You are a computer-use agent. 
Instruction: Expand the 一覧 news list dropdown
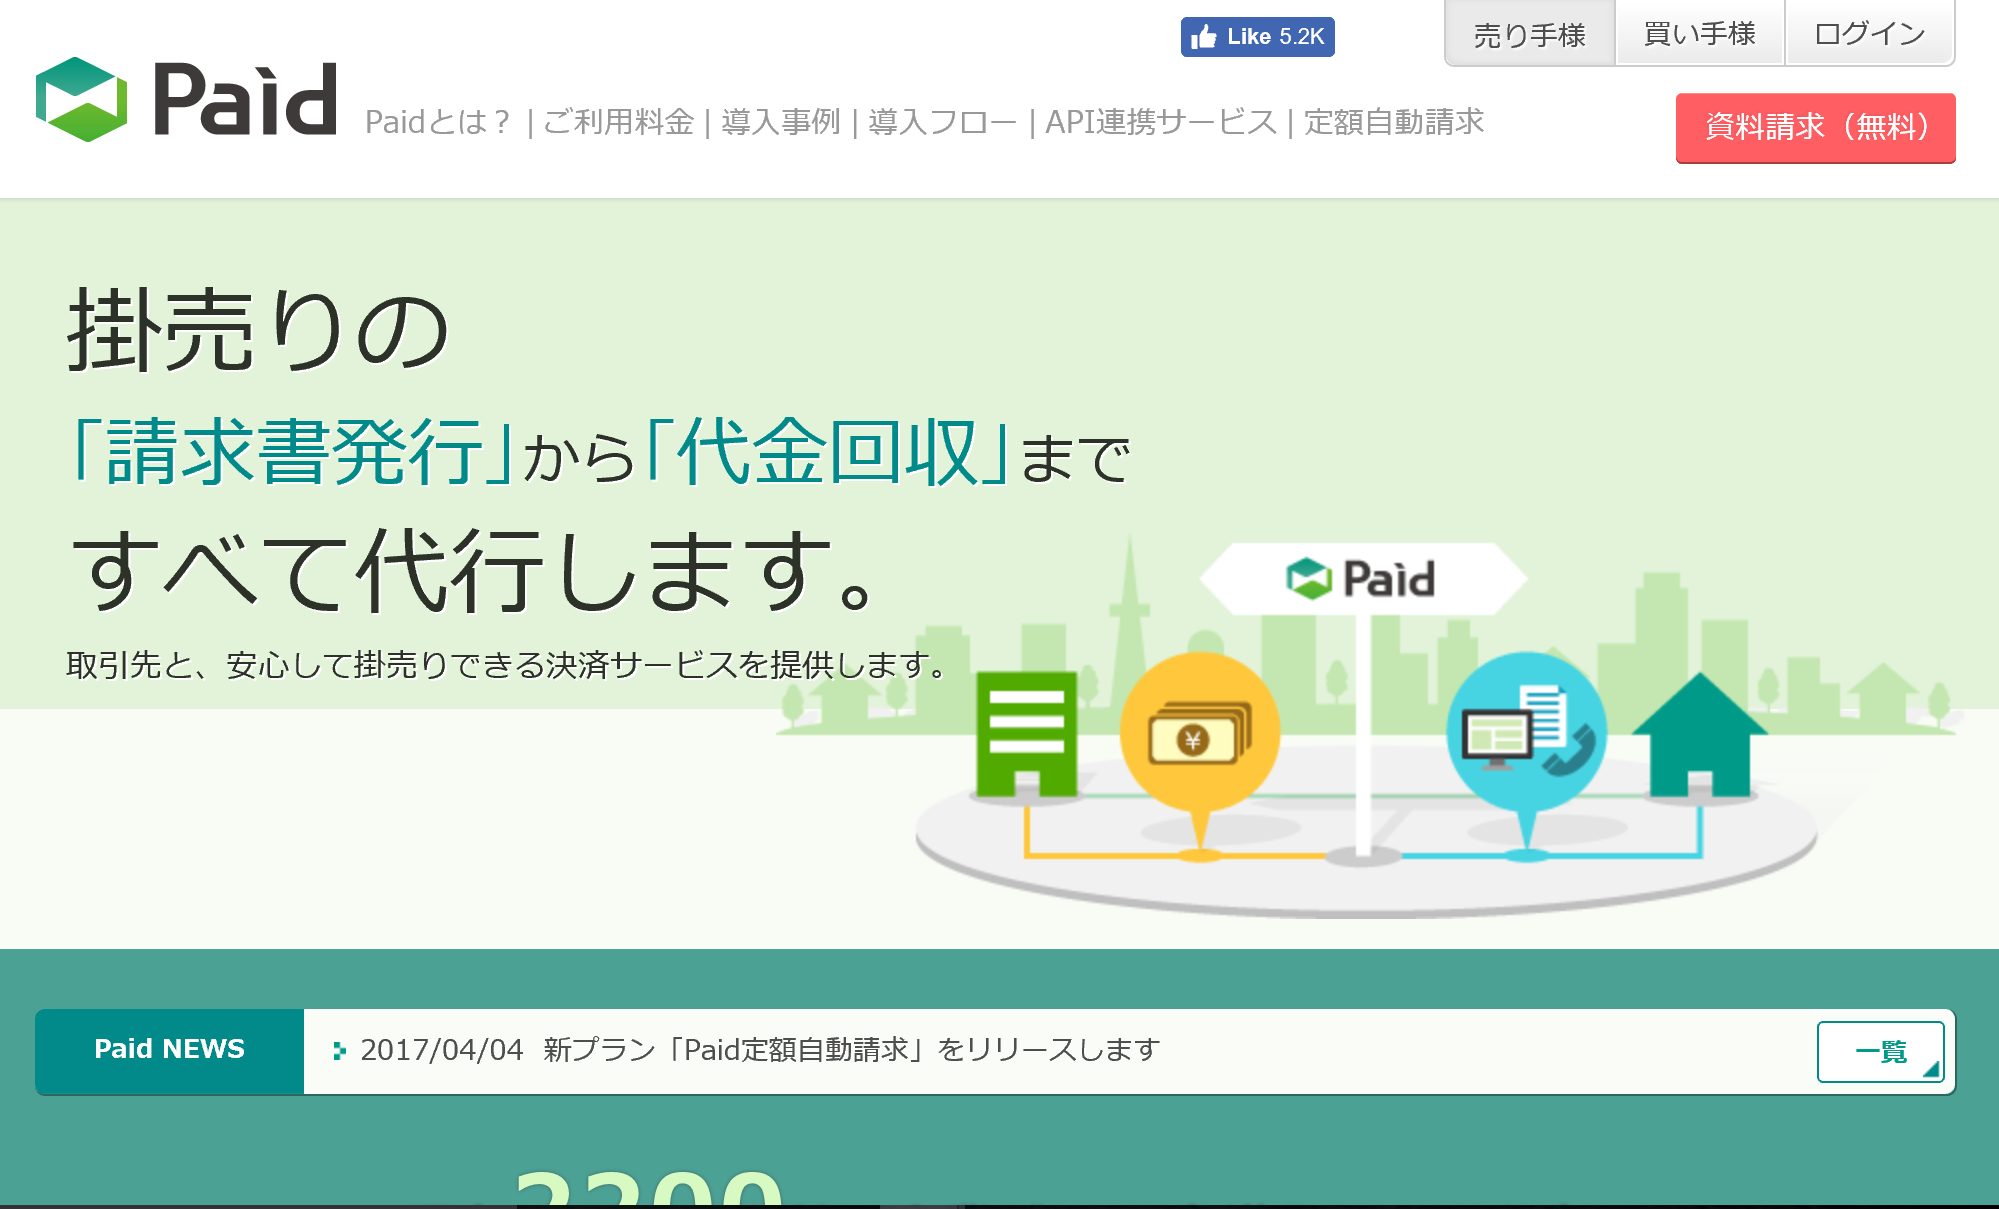(x=1880, y=1051)
